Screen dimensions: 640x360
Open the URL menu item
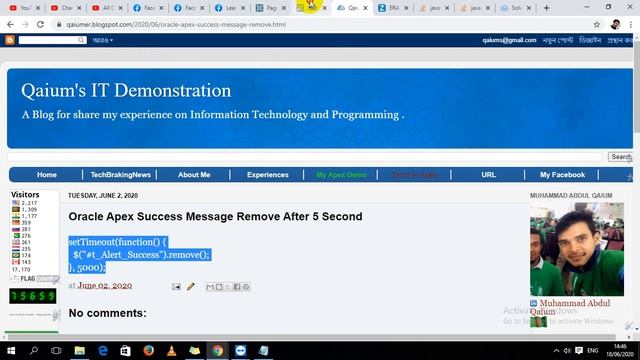[488, 175]
